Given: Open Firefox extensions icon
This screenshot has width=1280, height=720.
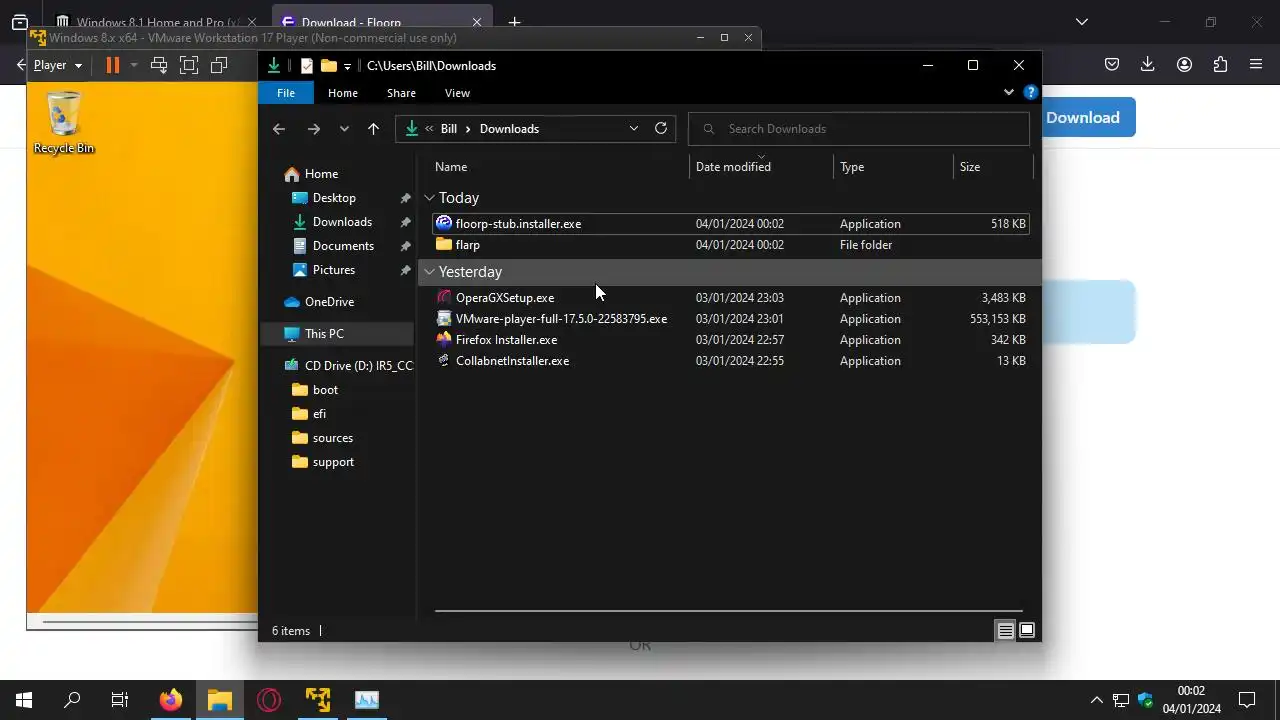Looking at the screenshot, I should coord(1220,64).
